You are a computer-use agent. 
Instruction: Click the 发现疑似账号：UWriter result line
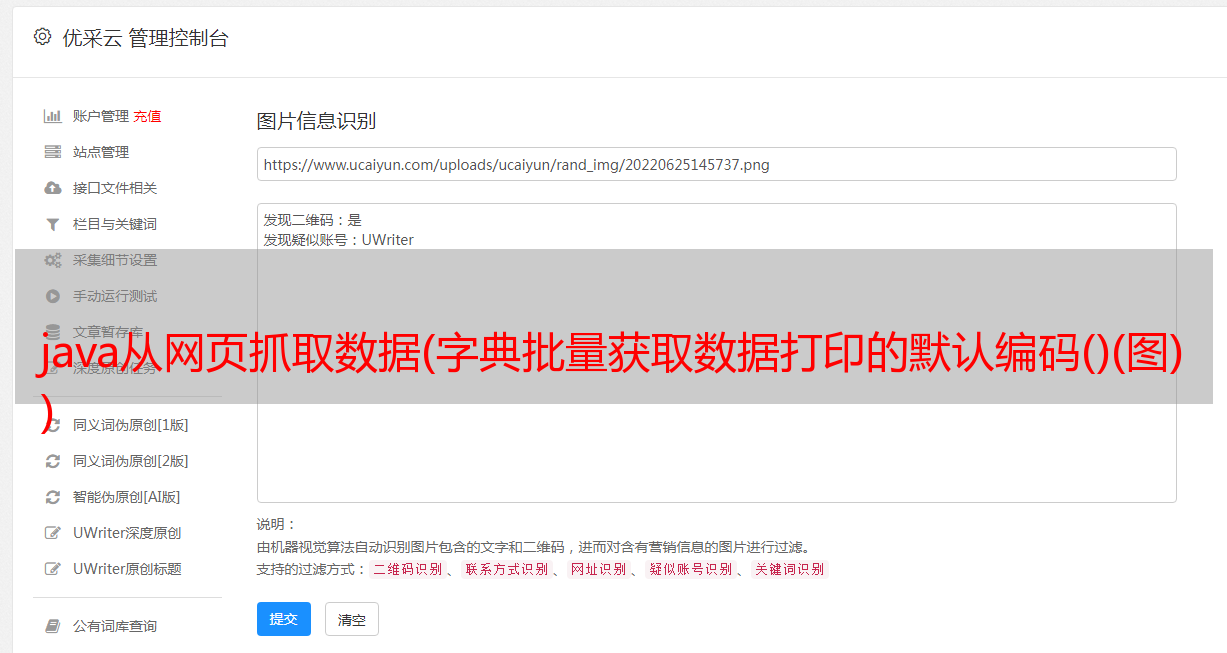click(338, 240)
